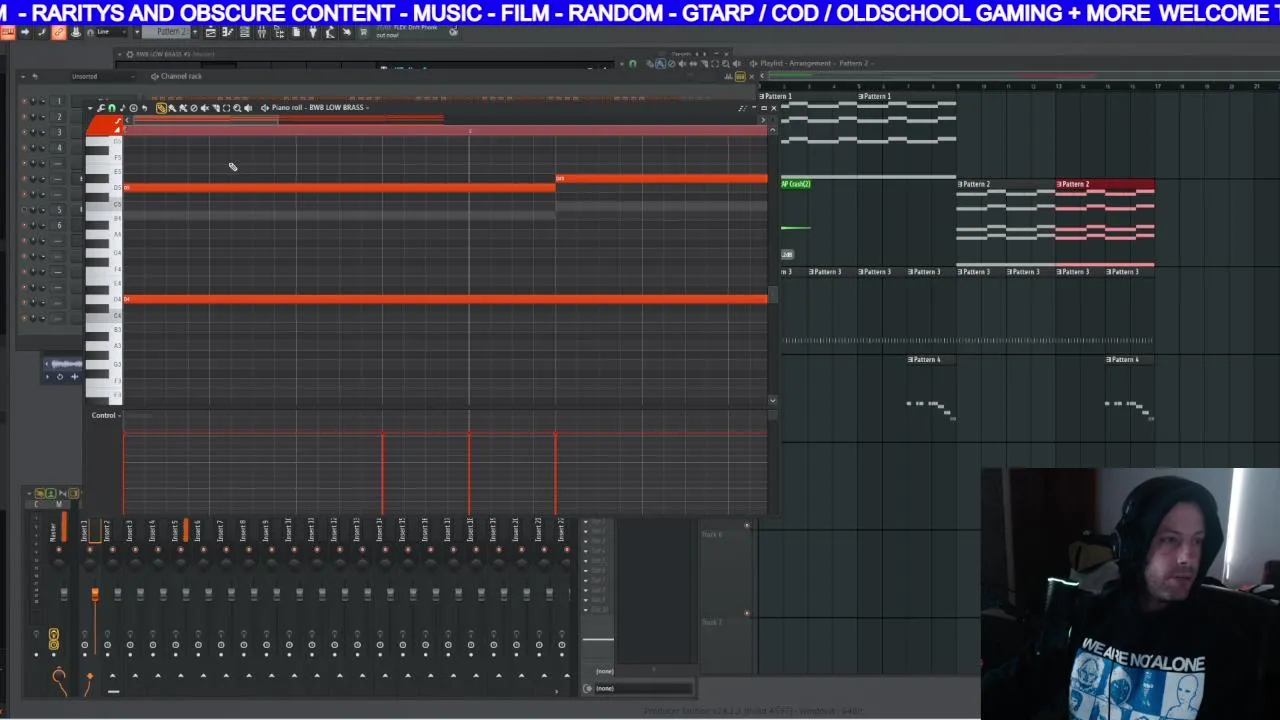1280x720 pixels.
Task: Open the Control event dropdown below piano keys
Action: click(x=105, y=415)
